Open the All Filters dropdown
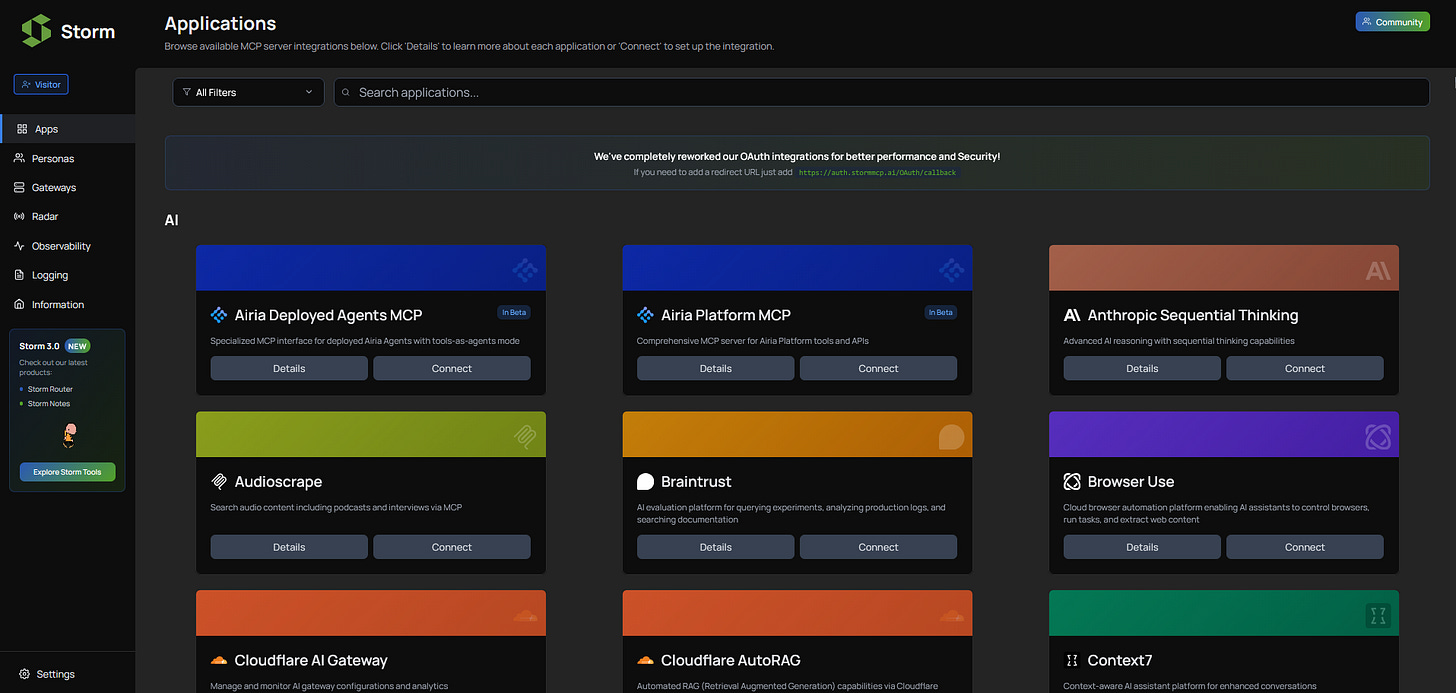Viewport: 1456px width, 693px height. 249,92
